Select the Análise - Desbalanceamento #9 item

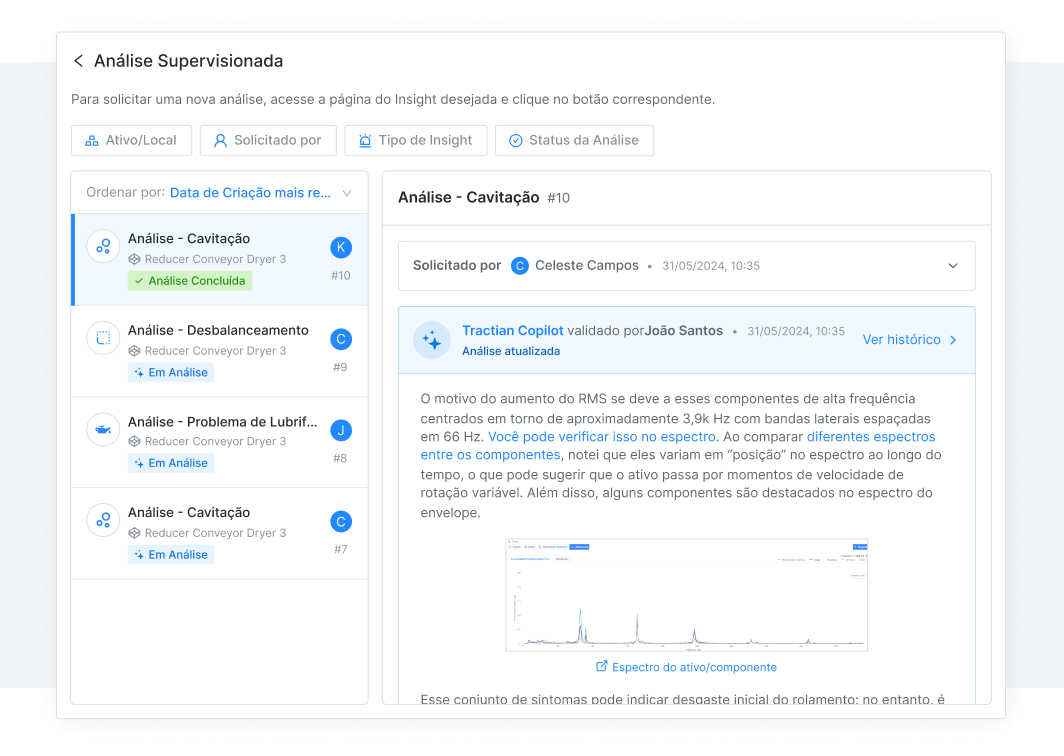[218, 351]
